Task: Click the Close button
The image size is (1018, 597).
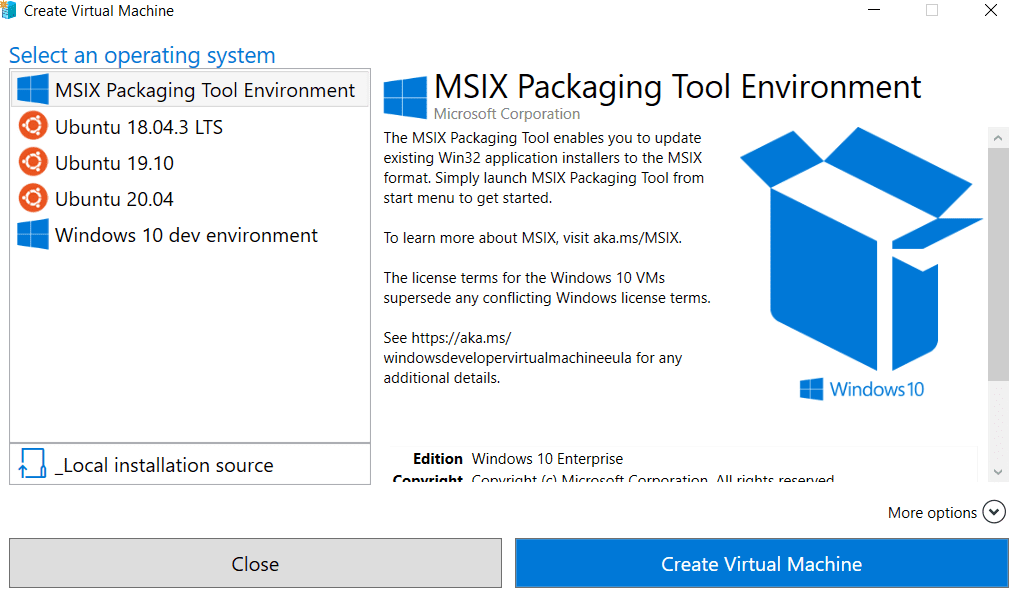Action: tap(255, 563)
